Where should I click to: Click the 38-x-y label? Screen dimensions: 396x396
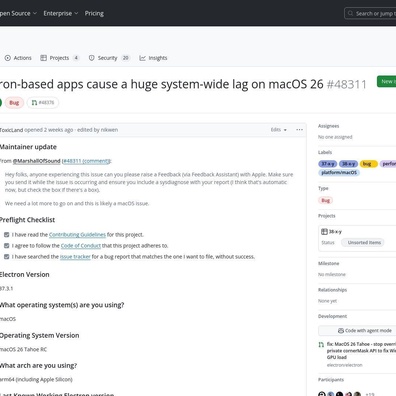click(348, 164)
